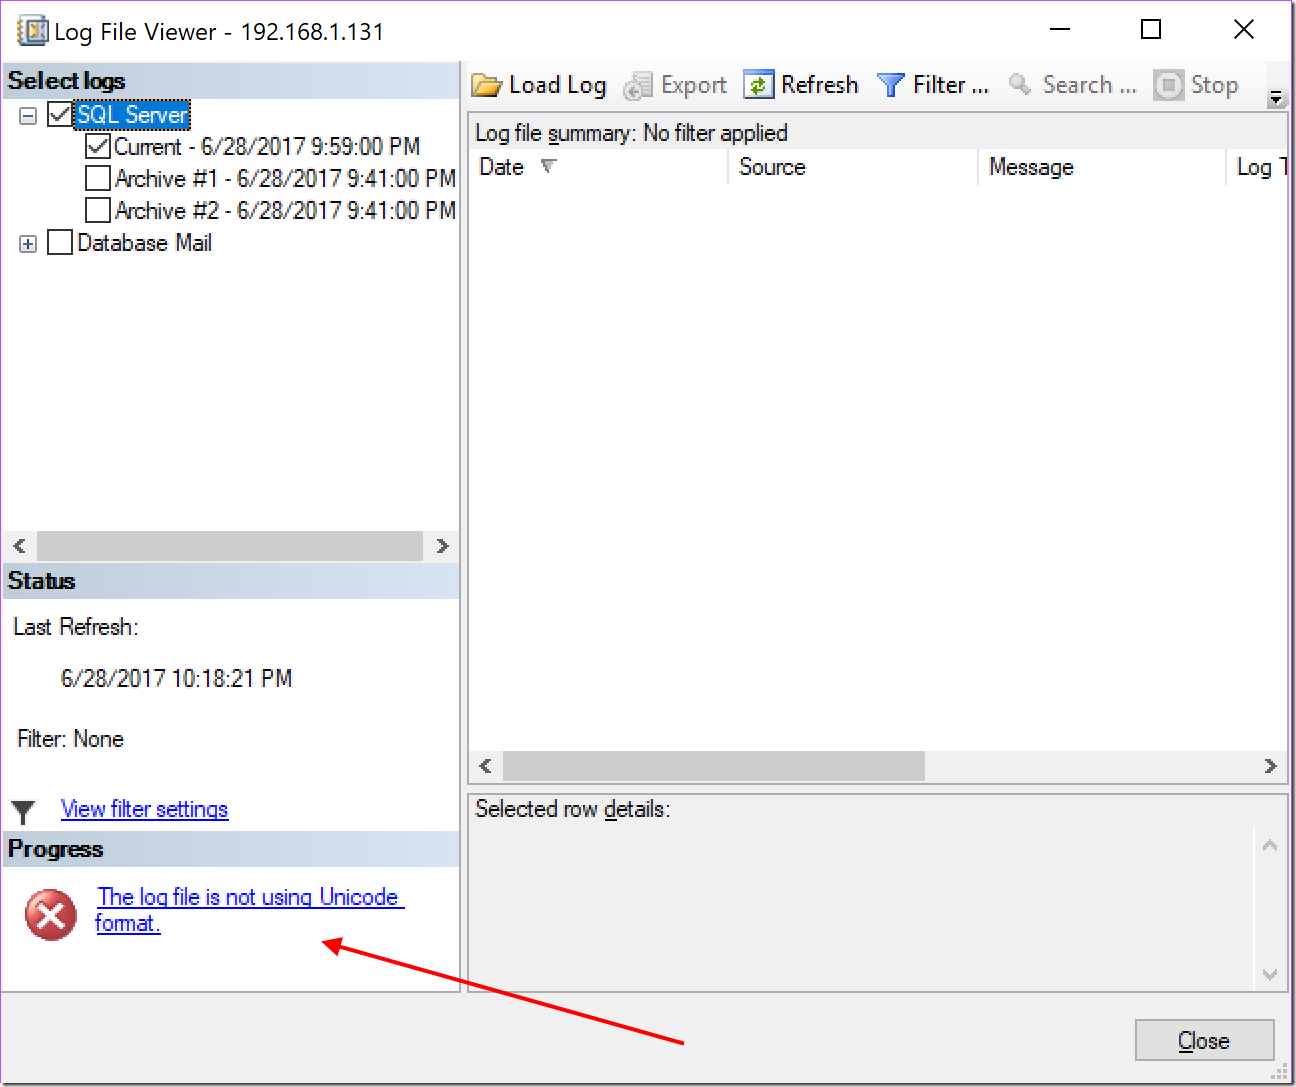Image resolution: width=1296 pixels, height=1087 pixels.
Task: Run the Refresh toolbar command
Action: click(x=801, y=85)
